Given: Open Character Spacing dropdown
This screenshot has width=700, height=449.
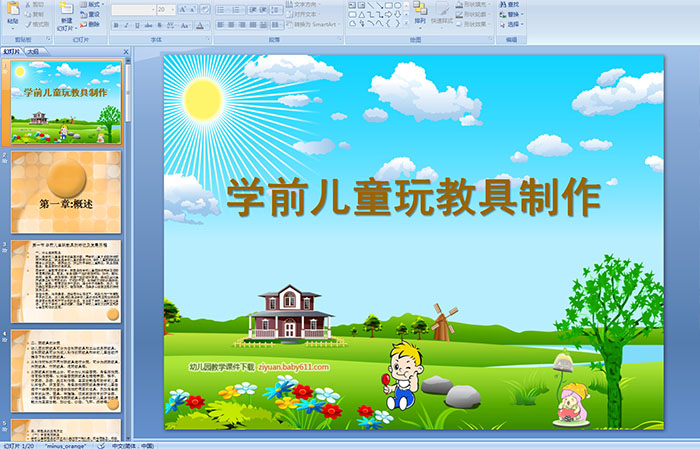Looking at the screenshot, I should [x=171, y=25].
